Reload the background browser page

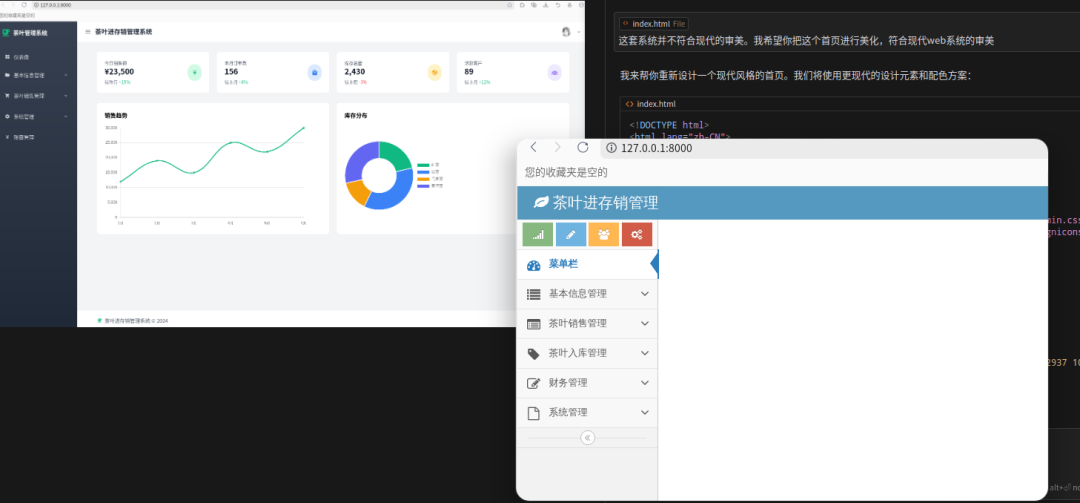[x=24, y=5]
